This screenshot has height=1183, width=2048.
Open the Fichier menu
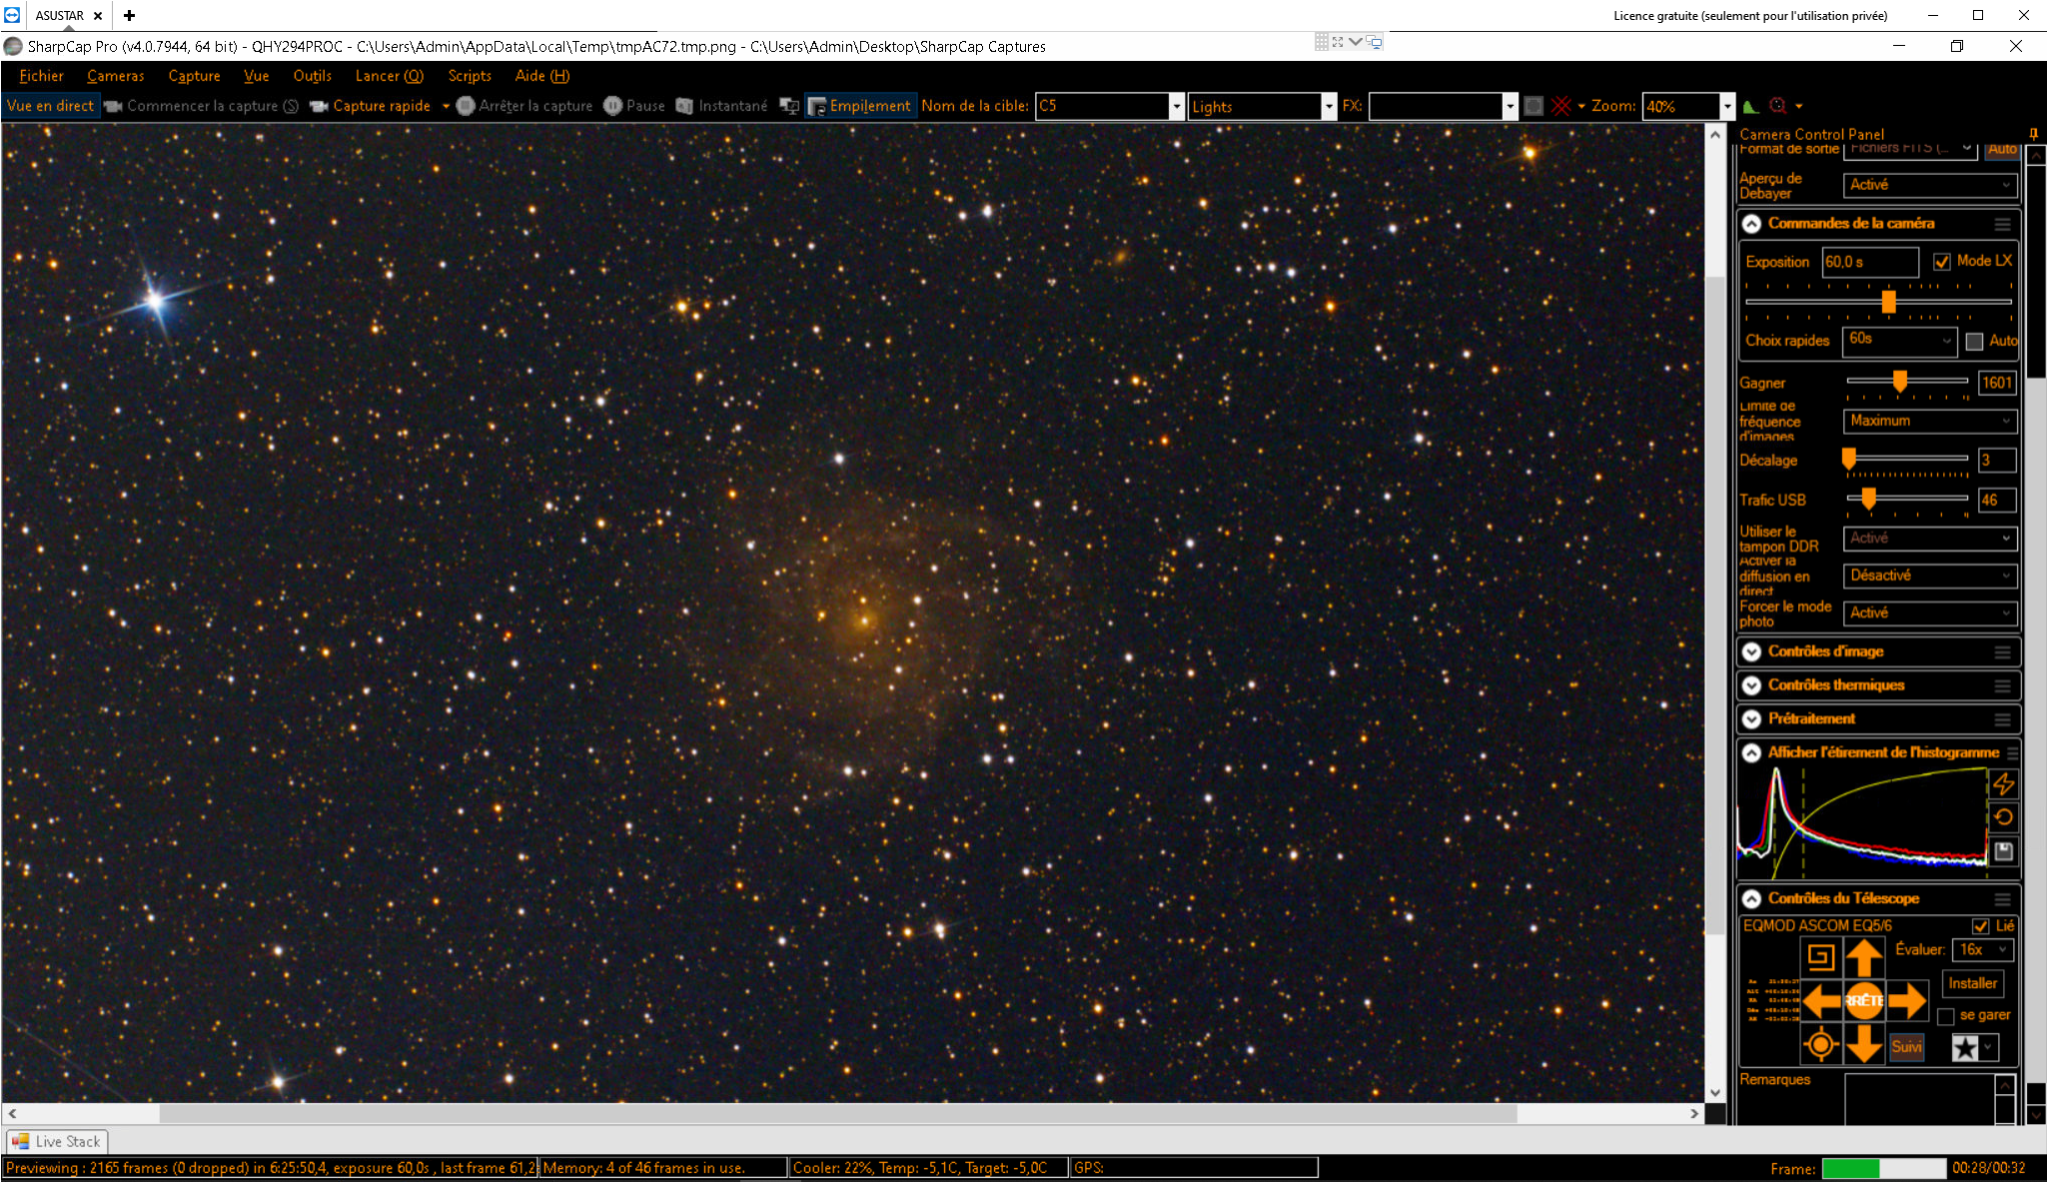pyautogui.click(x=41, y=76)
